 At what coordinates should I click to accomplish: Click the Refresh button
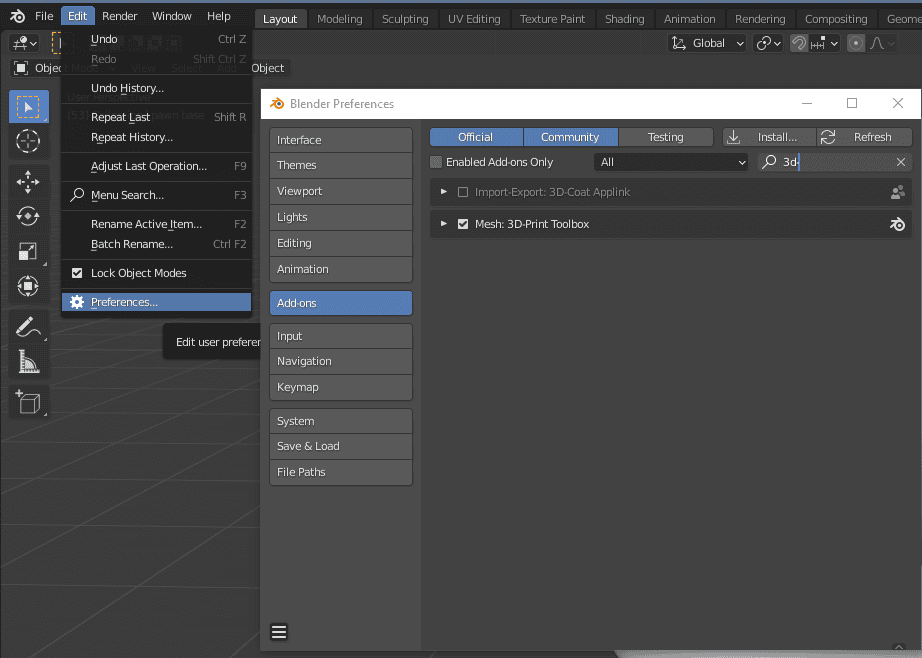pos(863,136)
